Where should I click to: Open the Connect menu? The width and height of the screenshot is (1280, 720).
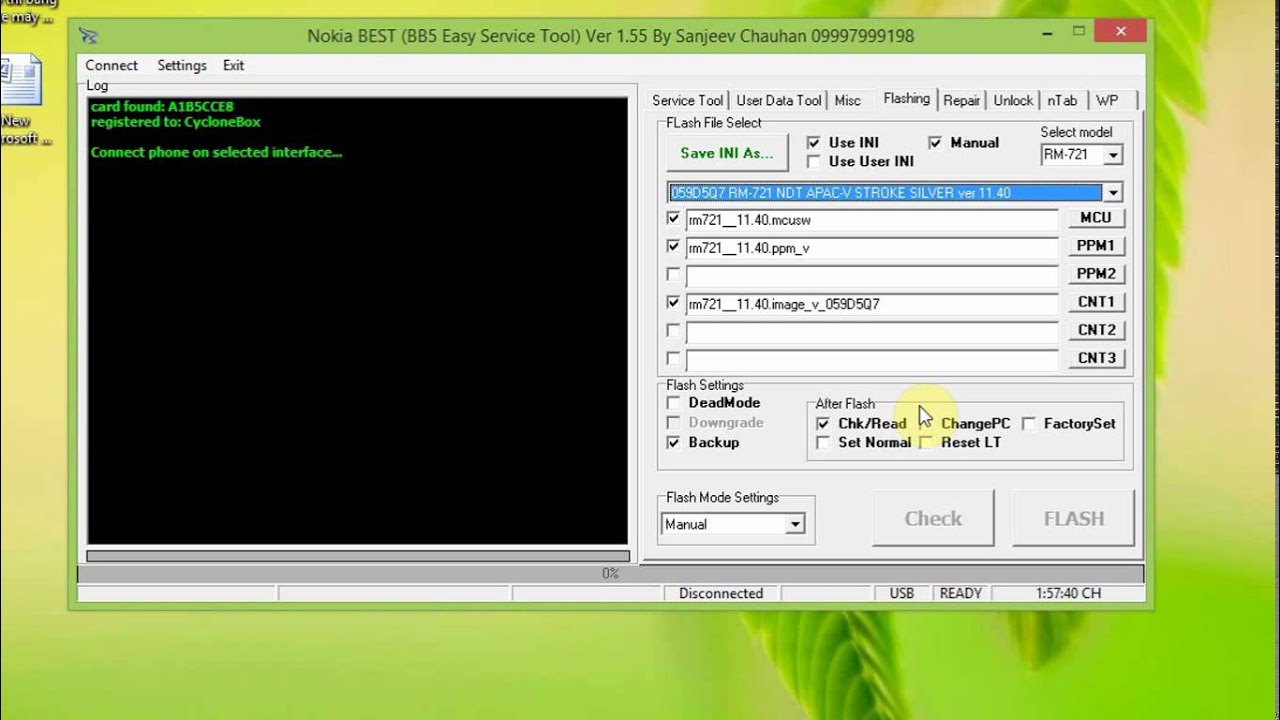tap(111, 65)
